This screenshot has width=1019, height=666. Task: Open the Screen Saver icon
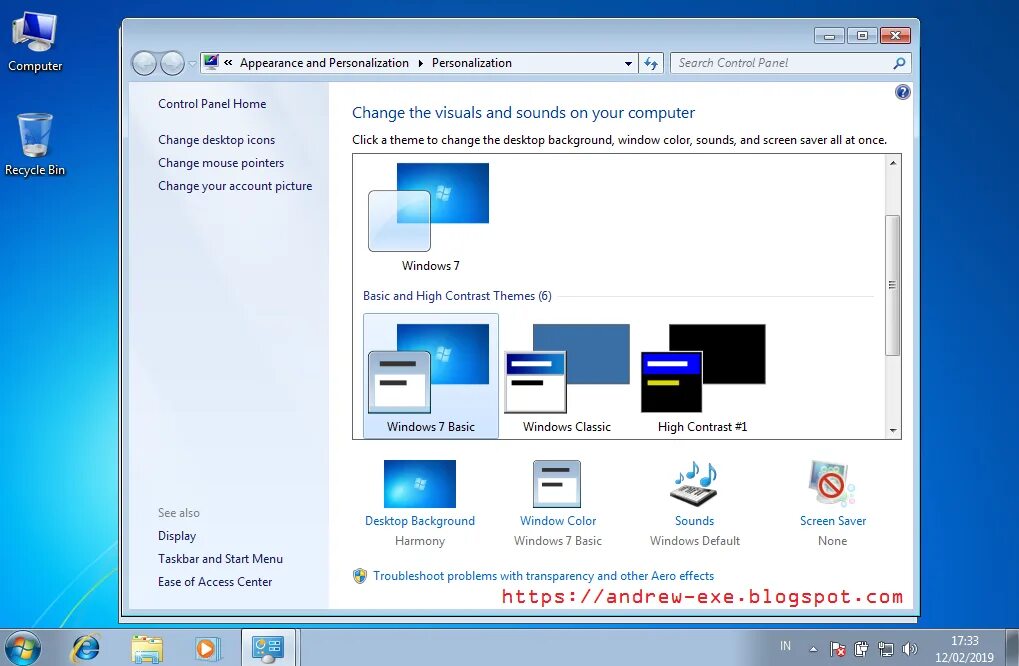[832, 484]
